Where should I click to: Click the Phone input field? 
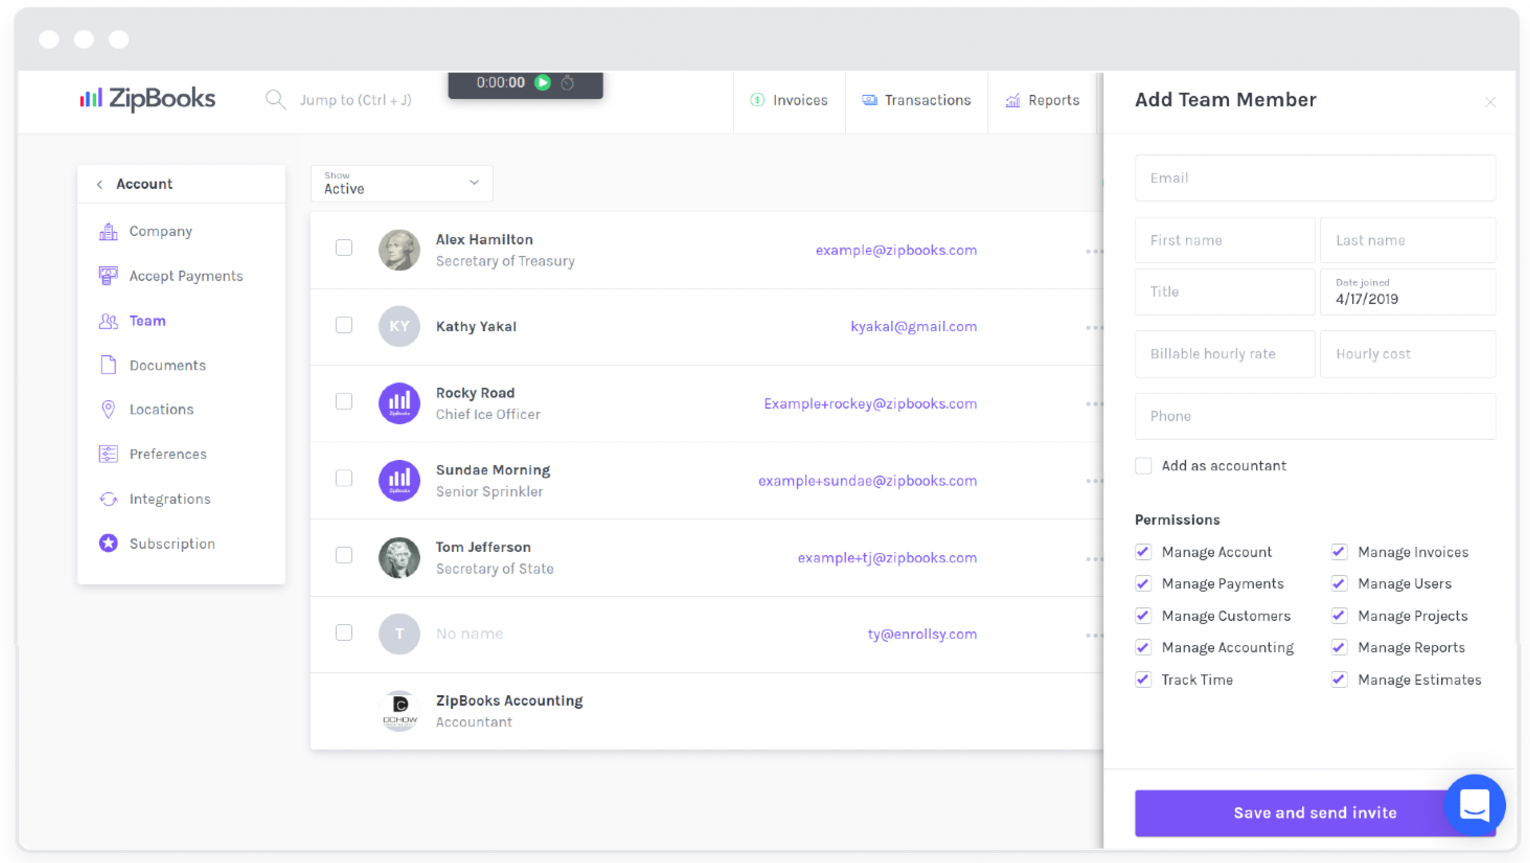[x=1315, y=416]
